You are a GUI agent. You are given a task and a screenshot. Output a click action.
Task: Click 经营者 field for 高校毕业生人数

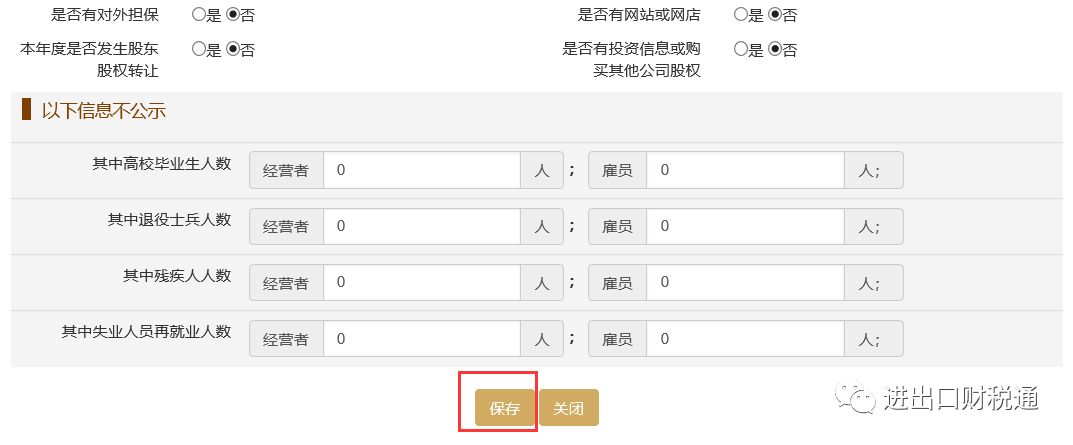click(x=421, y=171)
